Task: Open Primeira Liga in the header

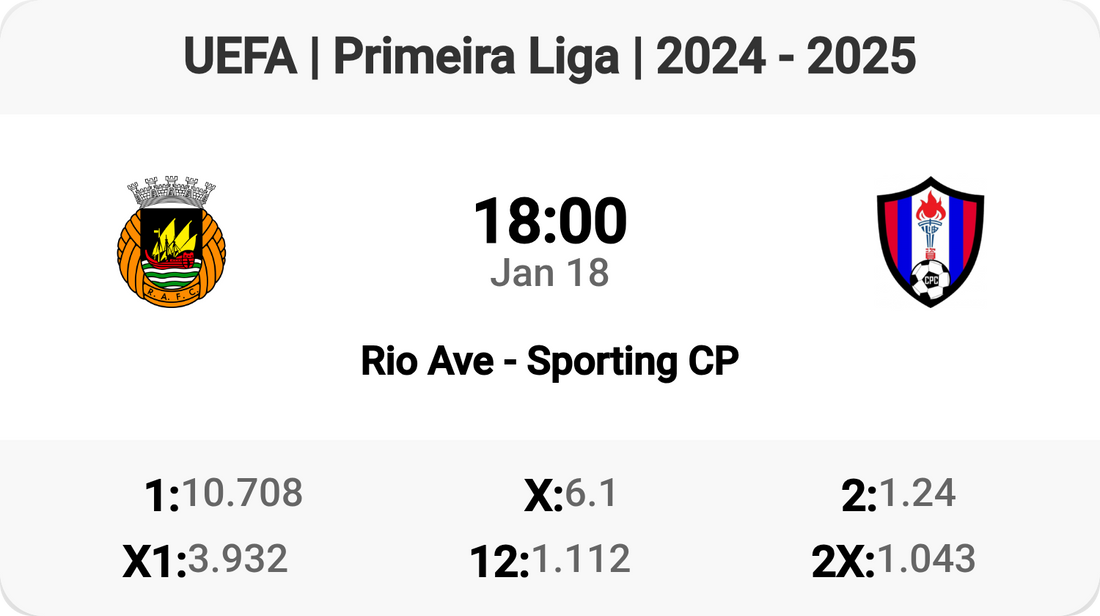Action: [476, 58]
